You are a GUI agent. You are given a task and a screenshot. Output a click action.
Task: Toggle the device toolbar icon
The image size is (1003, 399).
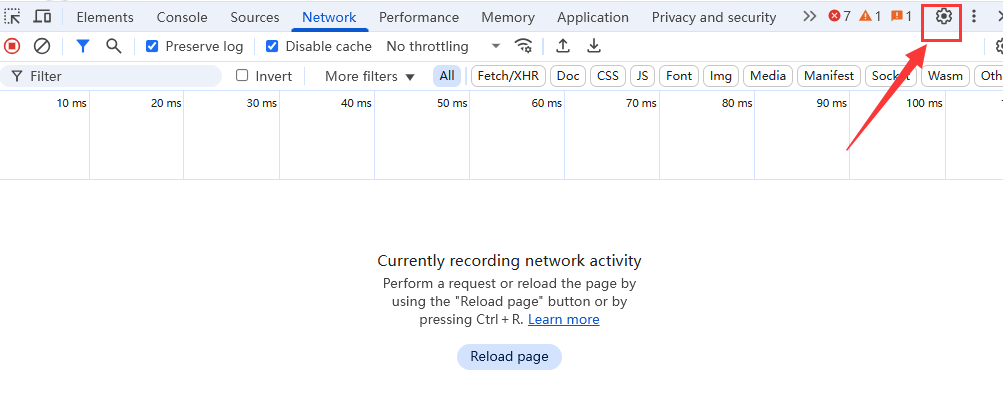(x=43, y=17)
